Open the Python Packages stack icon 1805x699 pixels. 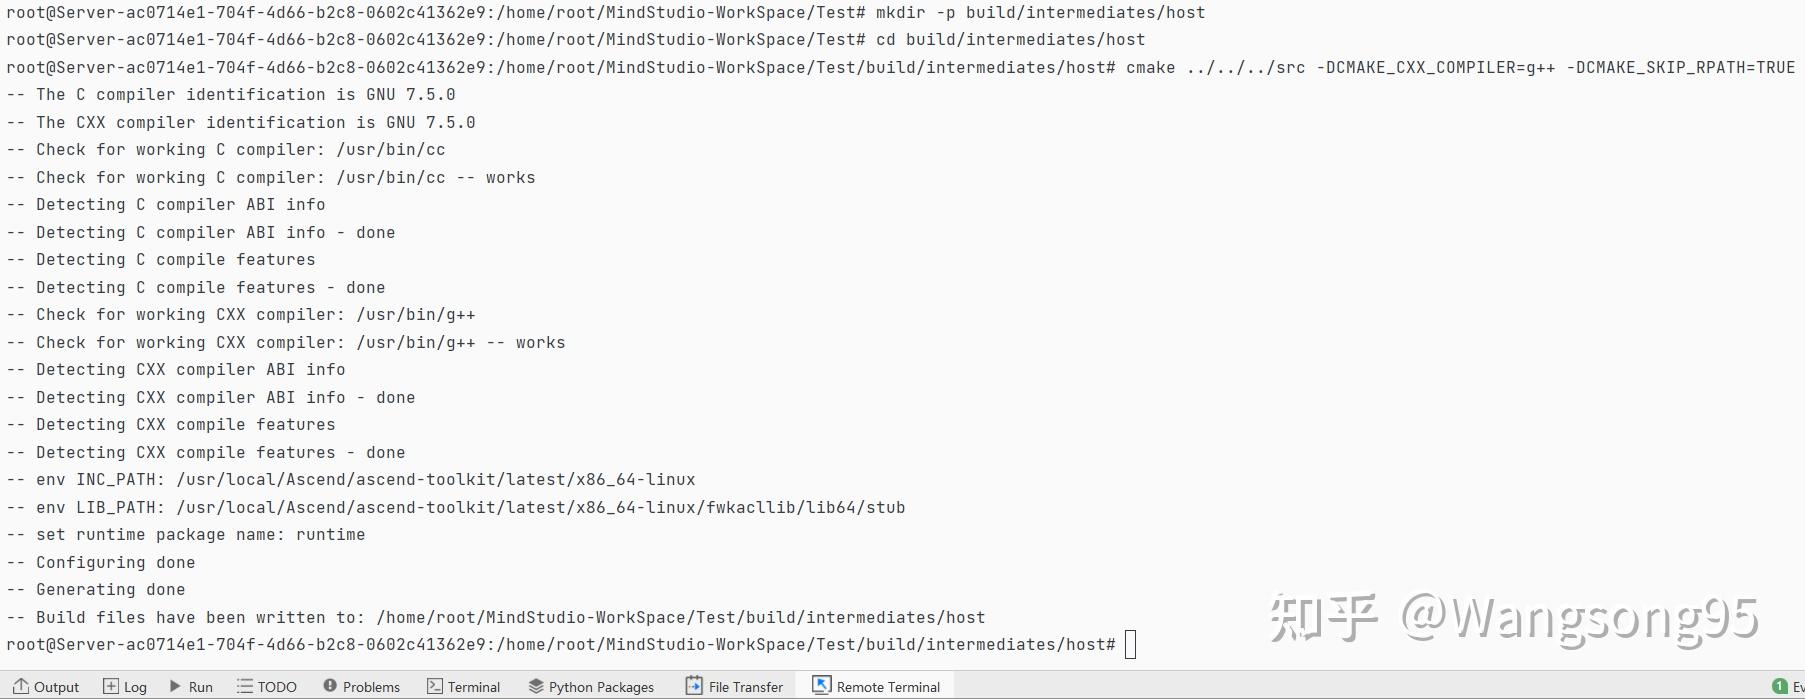pyautogui.click(x=536, y=686)
